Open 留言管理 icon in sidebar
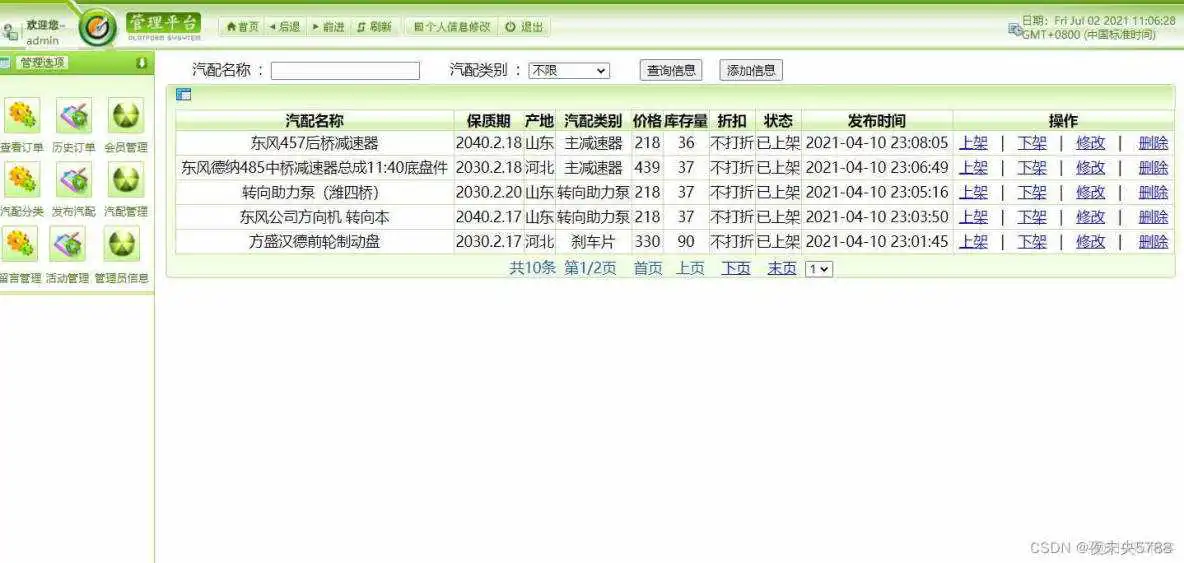The width and height of the screenshot is (1184, 563). (x=20, y=244)
